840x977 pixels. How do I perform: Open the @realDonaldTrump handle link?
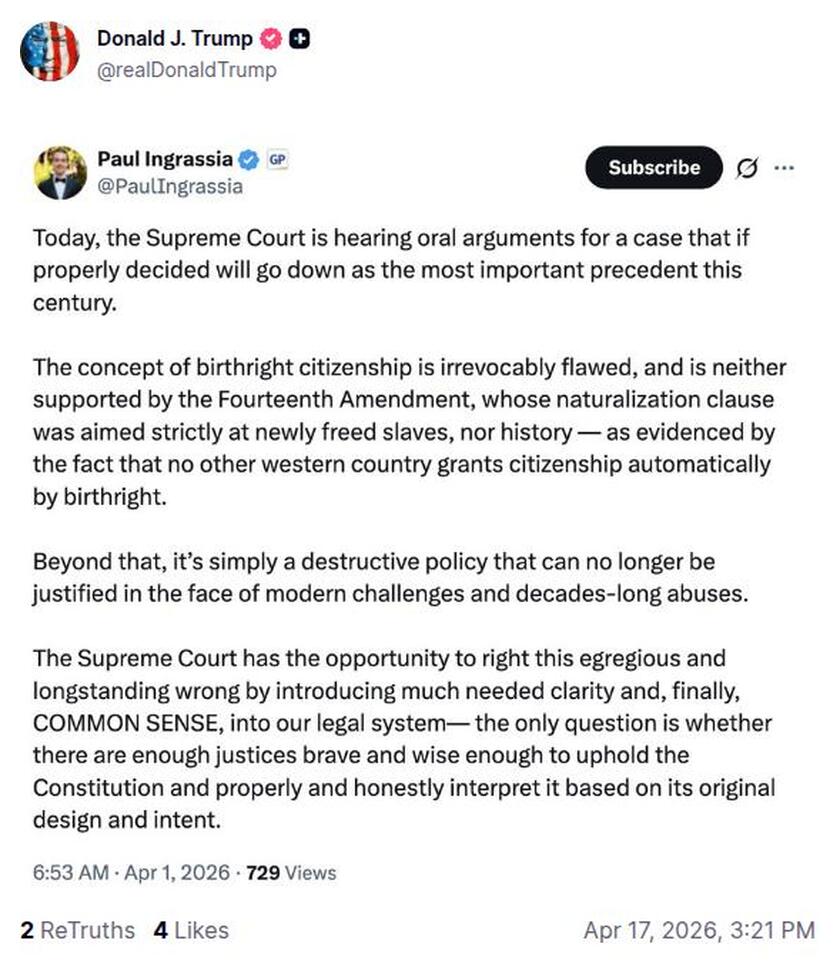(186, 70)
